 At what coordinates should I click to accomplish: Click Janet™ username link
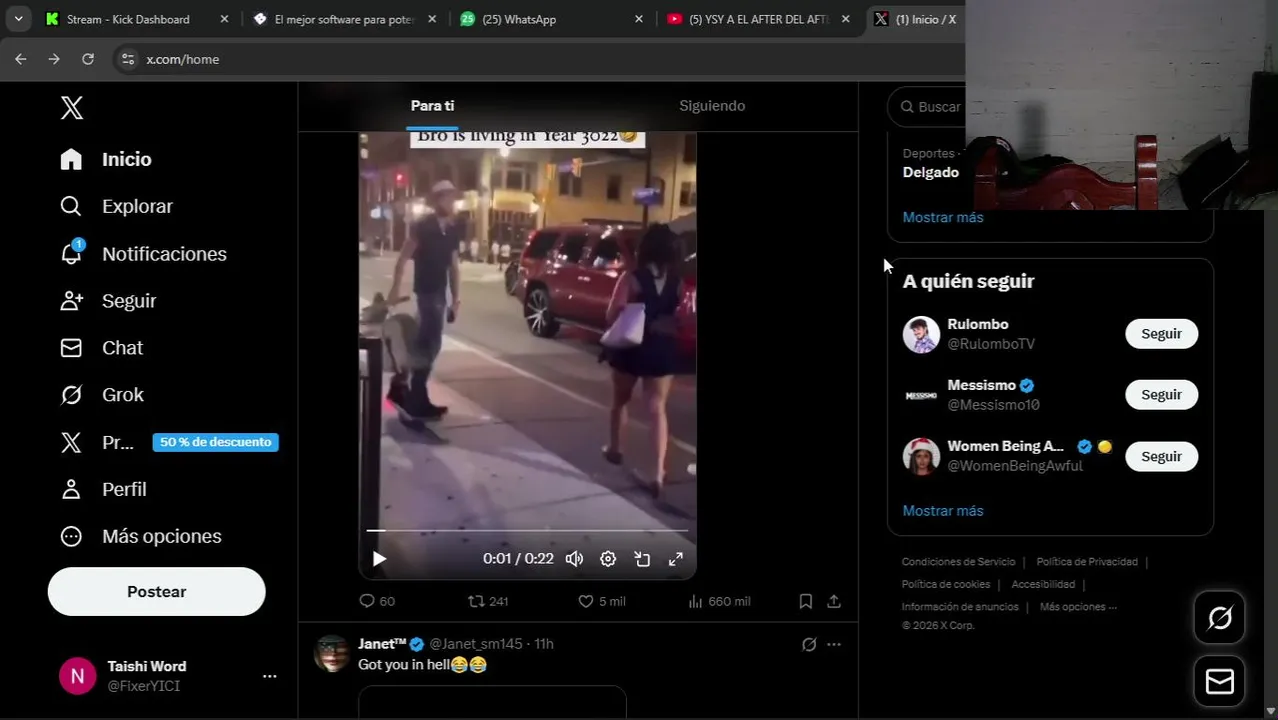coord(382,644)
